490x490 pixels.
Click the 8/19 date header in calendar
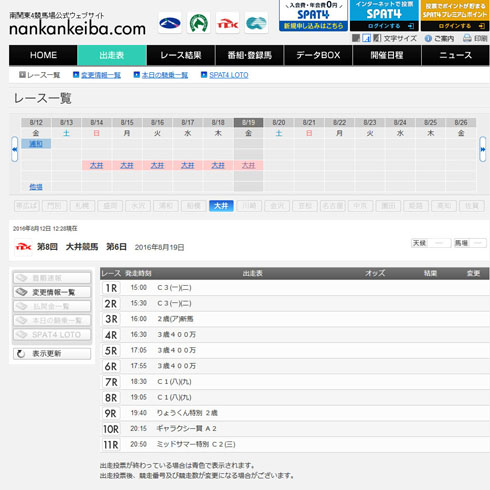click(249, 123)
